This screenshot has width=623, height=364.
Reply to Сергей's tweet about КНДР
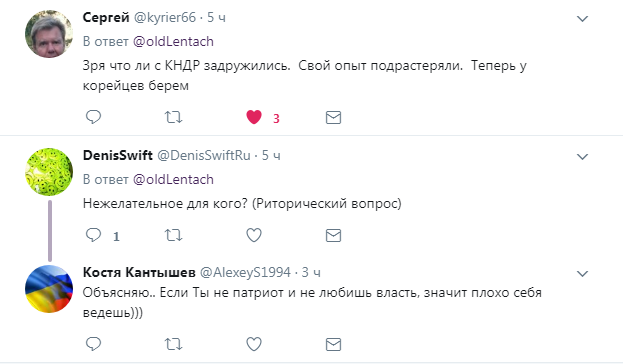(x=94, y=117)
